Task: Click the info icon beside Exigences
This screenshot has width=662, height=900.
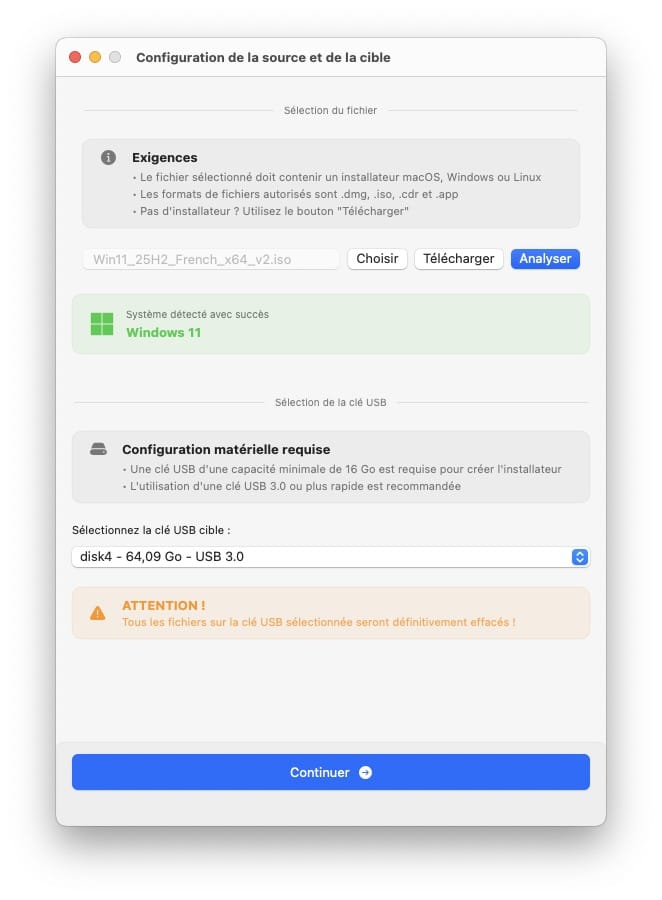Action: [108, 157]
